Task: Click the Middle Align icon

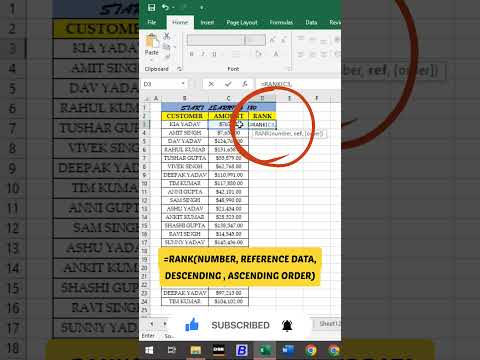Action: point(312,39)
